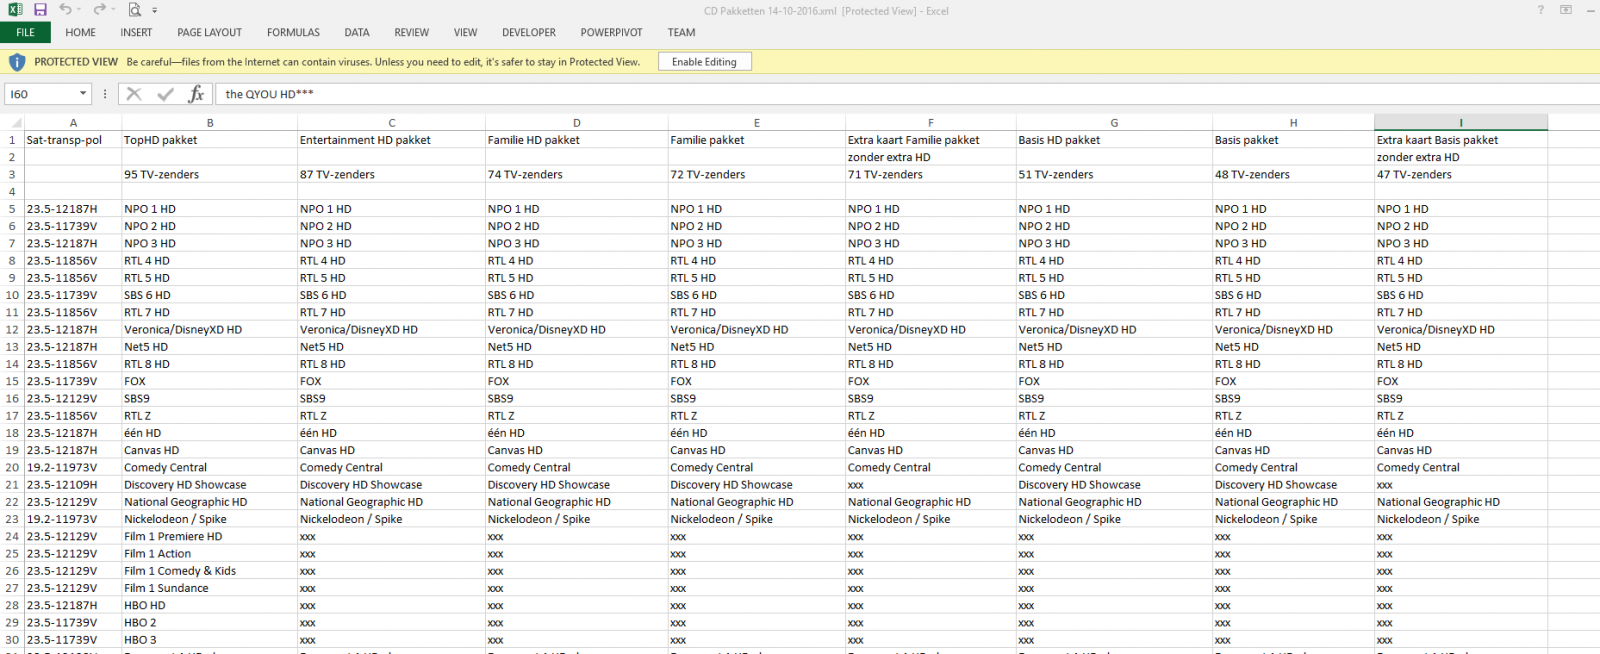
Task: Click the Enable Editing button
Action: pos(704,62)
